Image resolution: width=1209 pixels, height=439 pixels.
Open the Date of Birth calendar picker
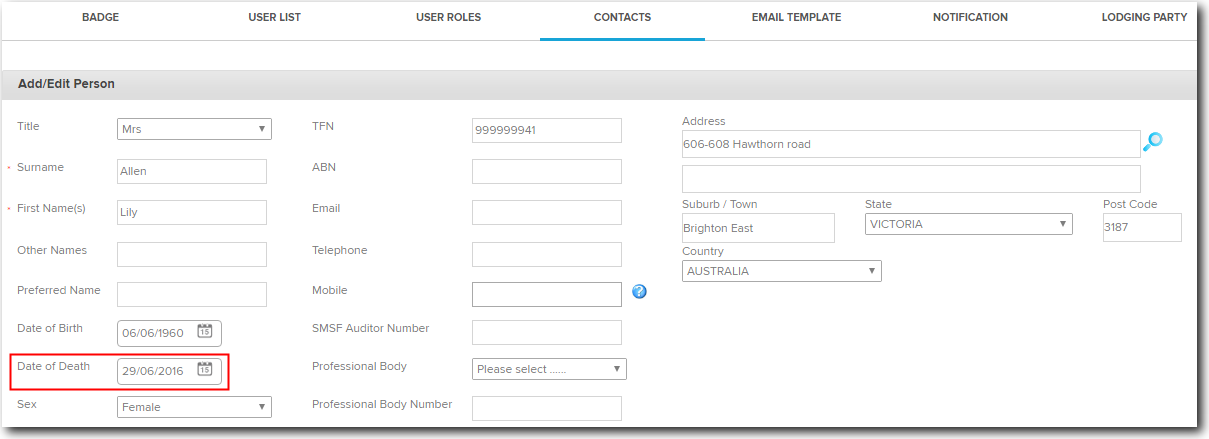click(x=205, y=332)
